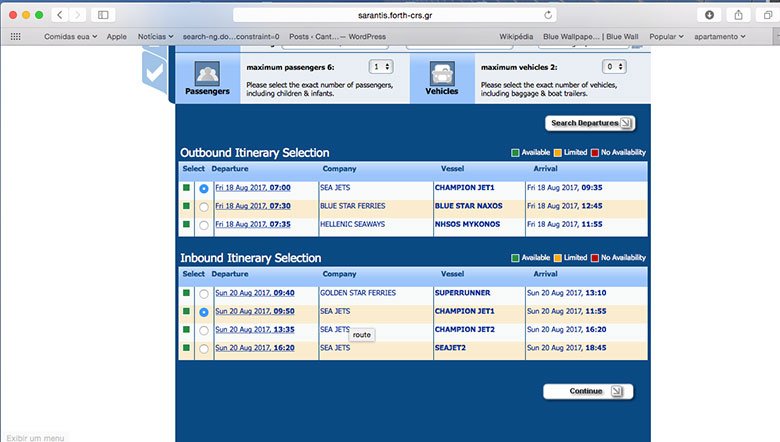Click SEAJET2 vessel name
The width and height of the screenshot is (780, 442).
click(450, 348)
